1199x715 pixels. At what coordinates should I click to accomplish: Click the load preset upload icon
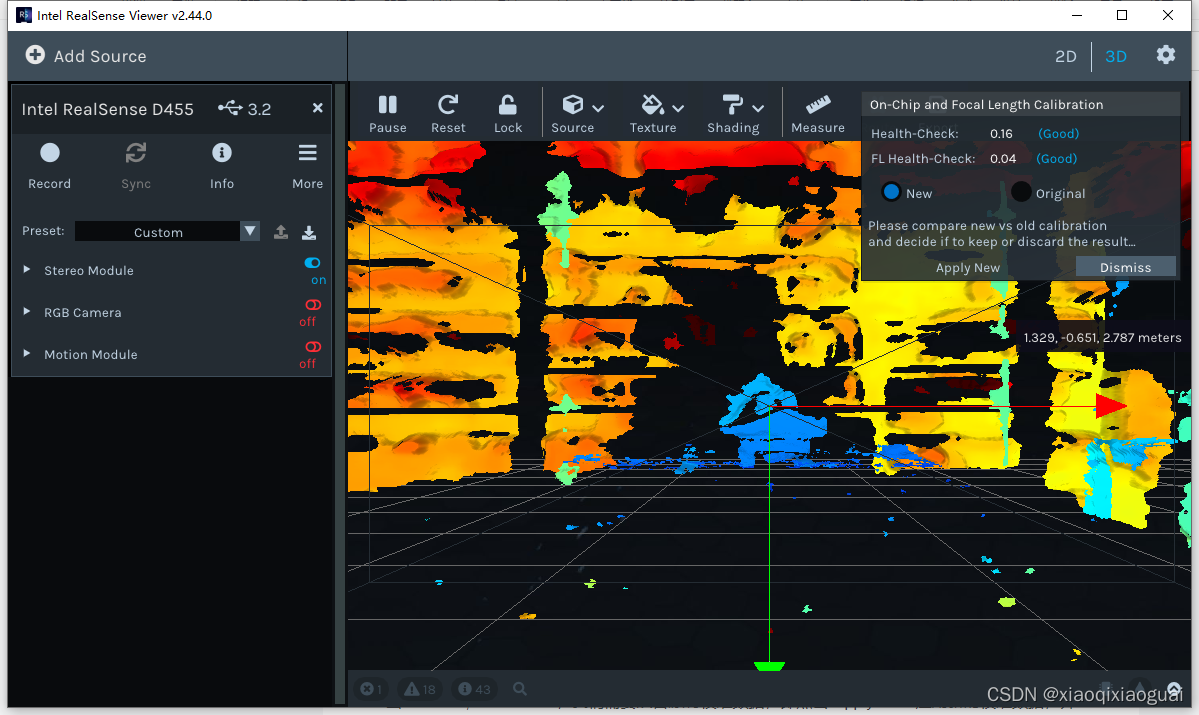[x=281, y=232]
